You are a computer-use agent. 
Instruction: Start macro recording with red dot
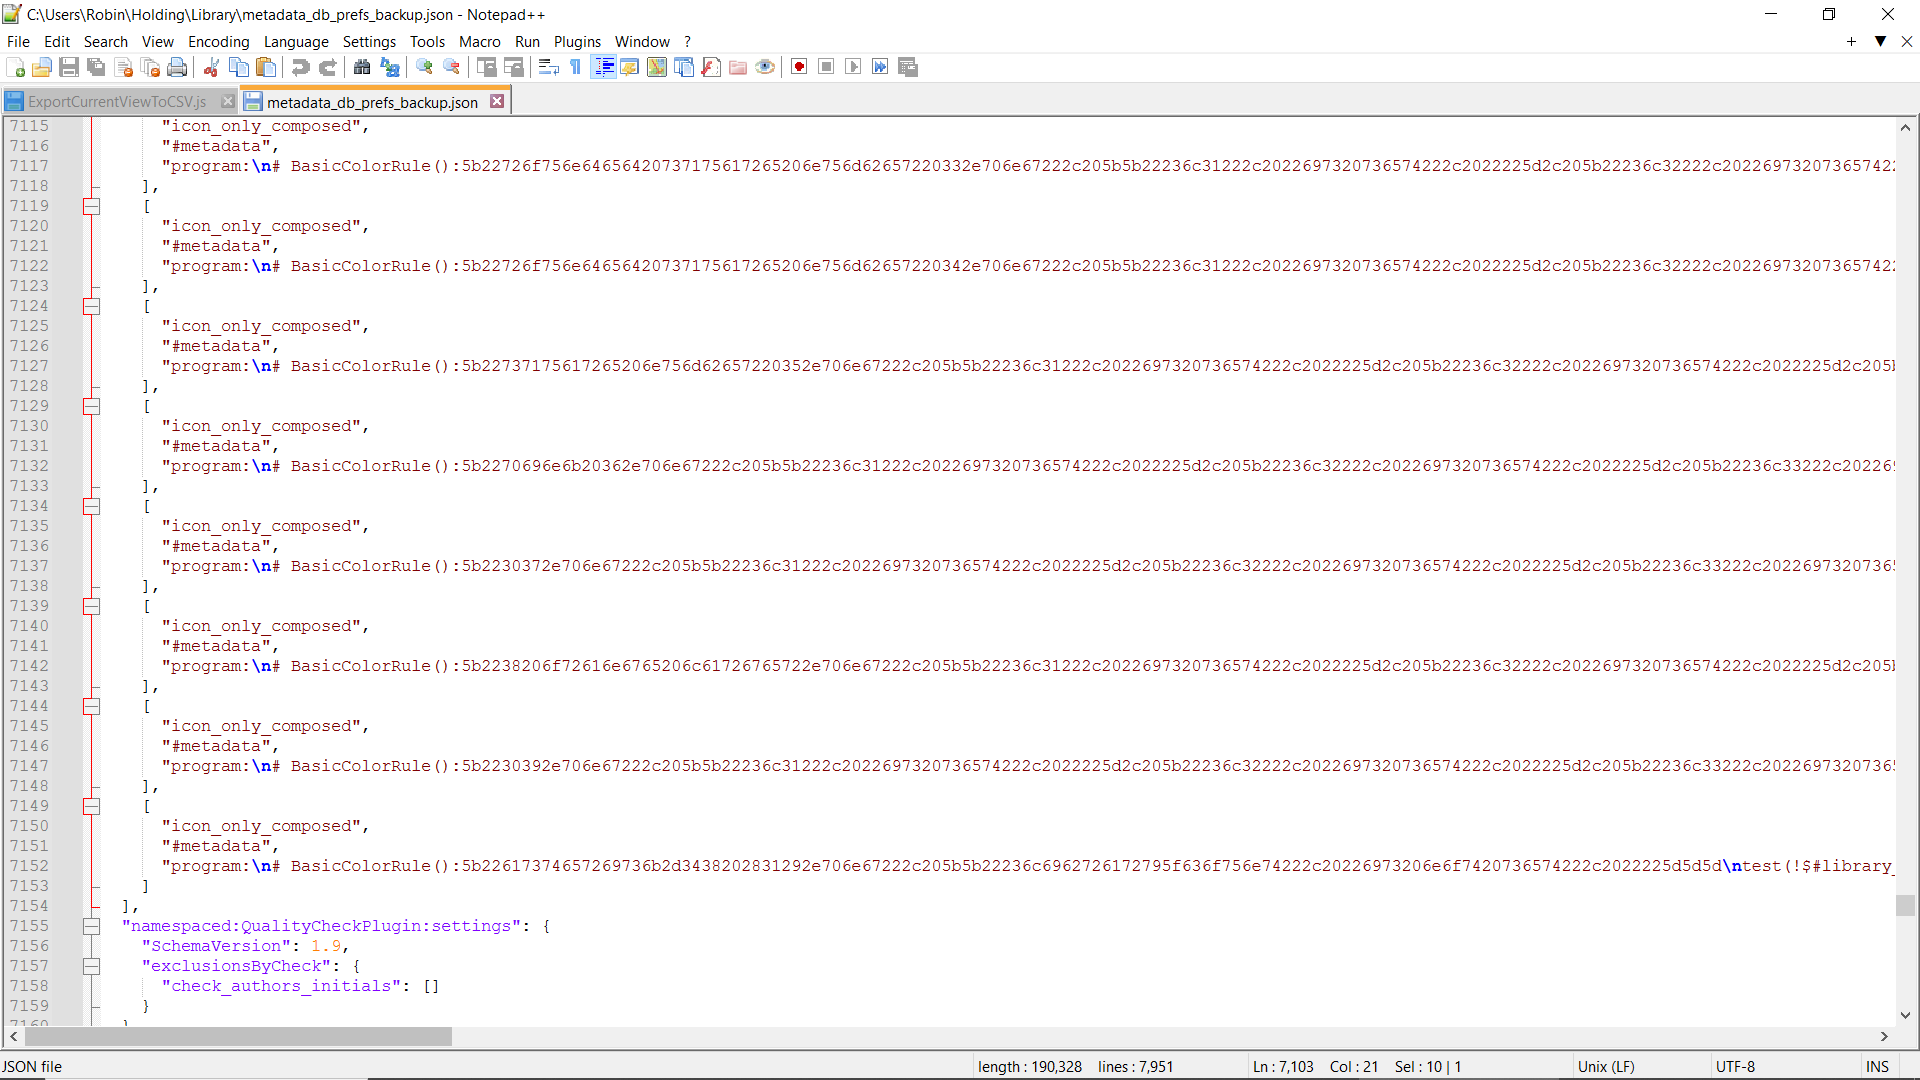pos(799,67)
